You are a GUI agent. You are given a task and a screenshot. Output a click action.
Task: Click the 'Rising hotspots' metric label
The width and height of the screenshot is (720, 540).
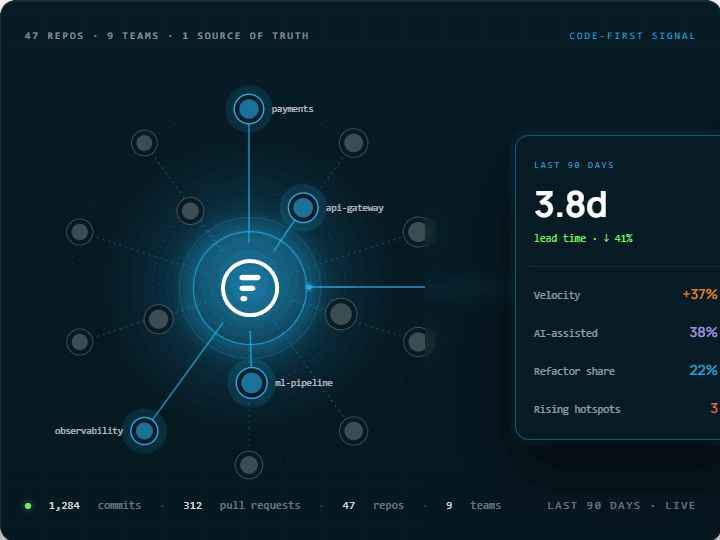click(577, 410)
